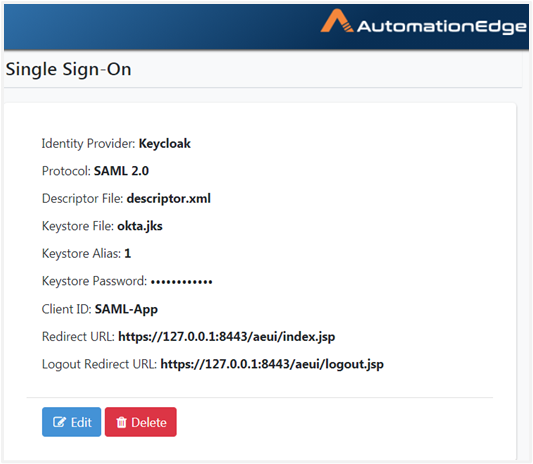Click the Keystore Alias value 1
Screen dimensions: 533x464
pos(127,254)
